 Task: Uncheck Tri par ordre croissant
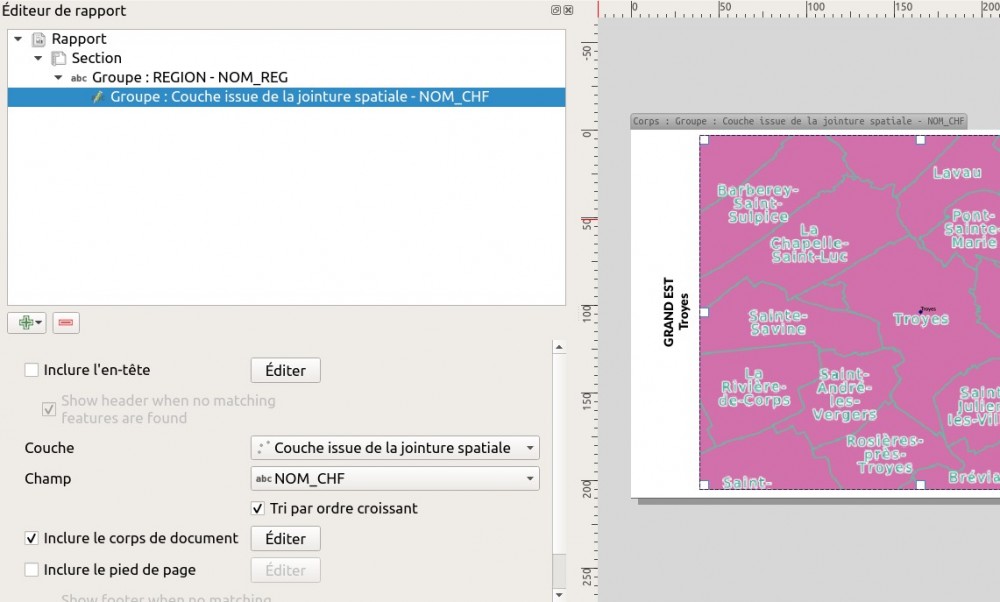click(x=259, y=508)
